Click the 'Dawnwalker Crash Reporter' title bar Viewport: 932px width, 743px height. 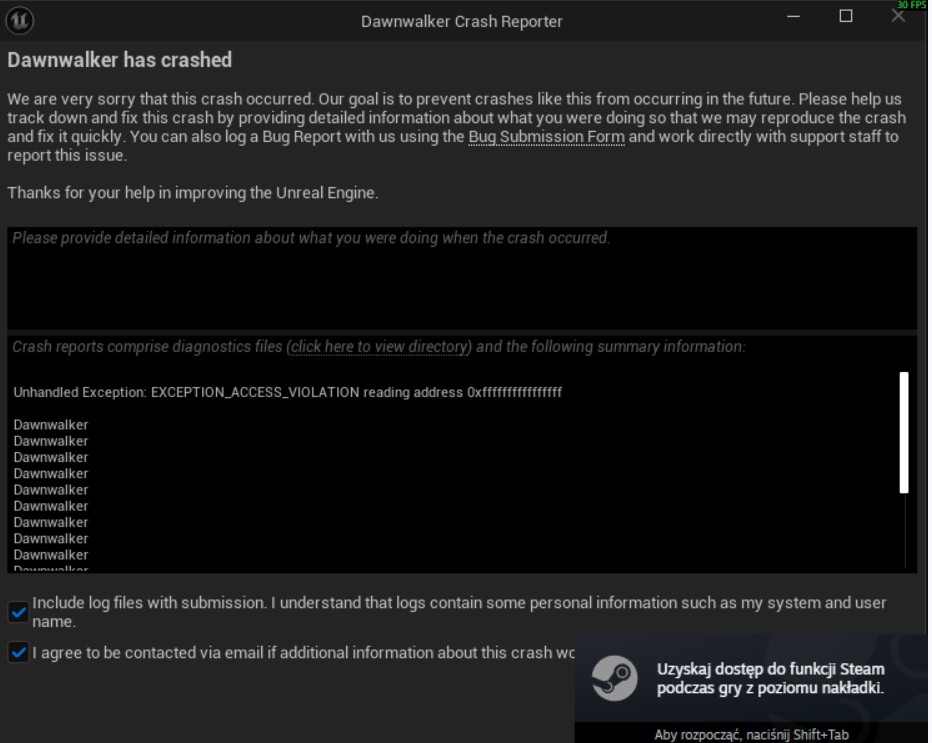point(462,21)
